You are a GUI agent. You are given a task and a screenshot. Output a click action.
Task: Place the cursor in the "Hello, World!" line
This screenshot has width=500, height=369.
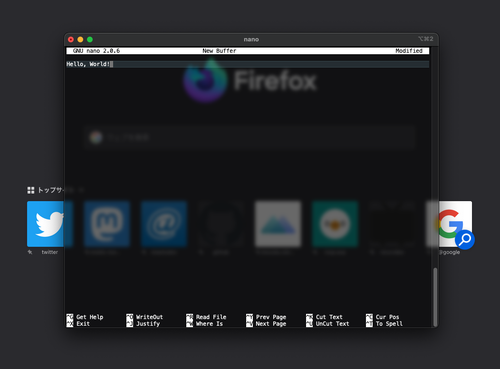(x=247, y=64)
